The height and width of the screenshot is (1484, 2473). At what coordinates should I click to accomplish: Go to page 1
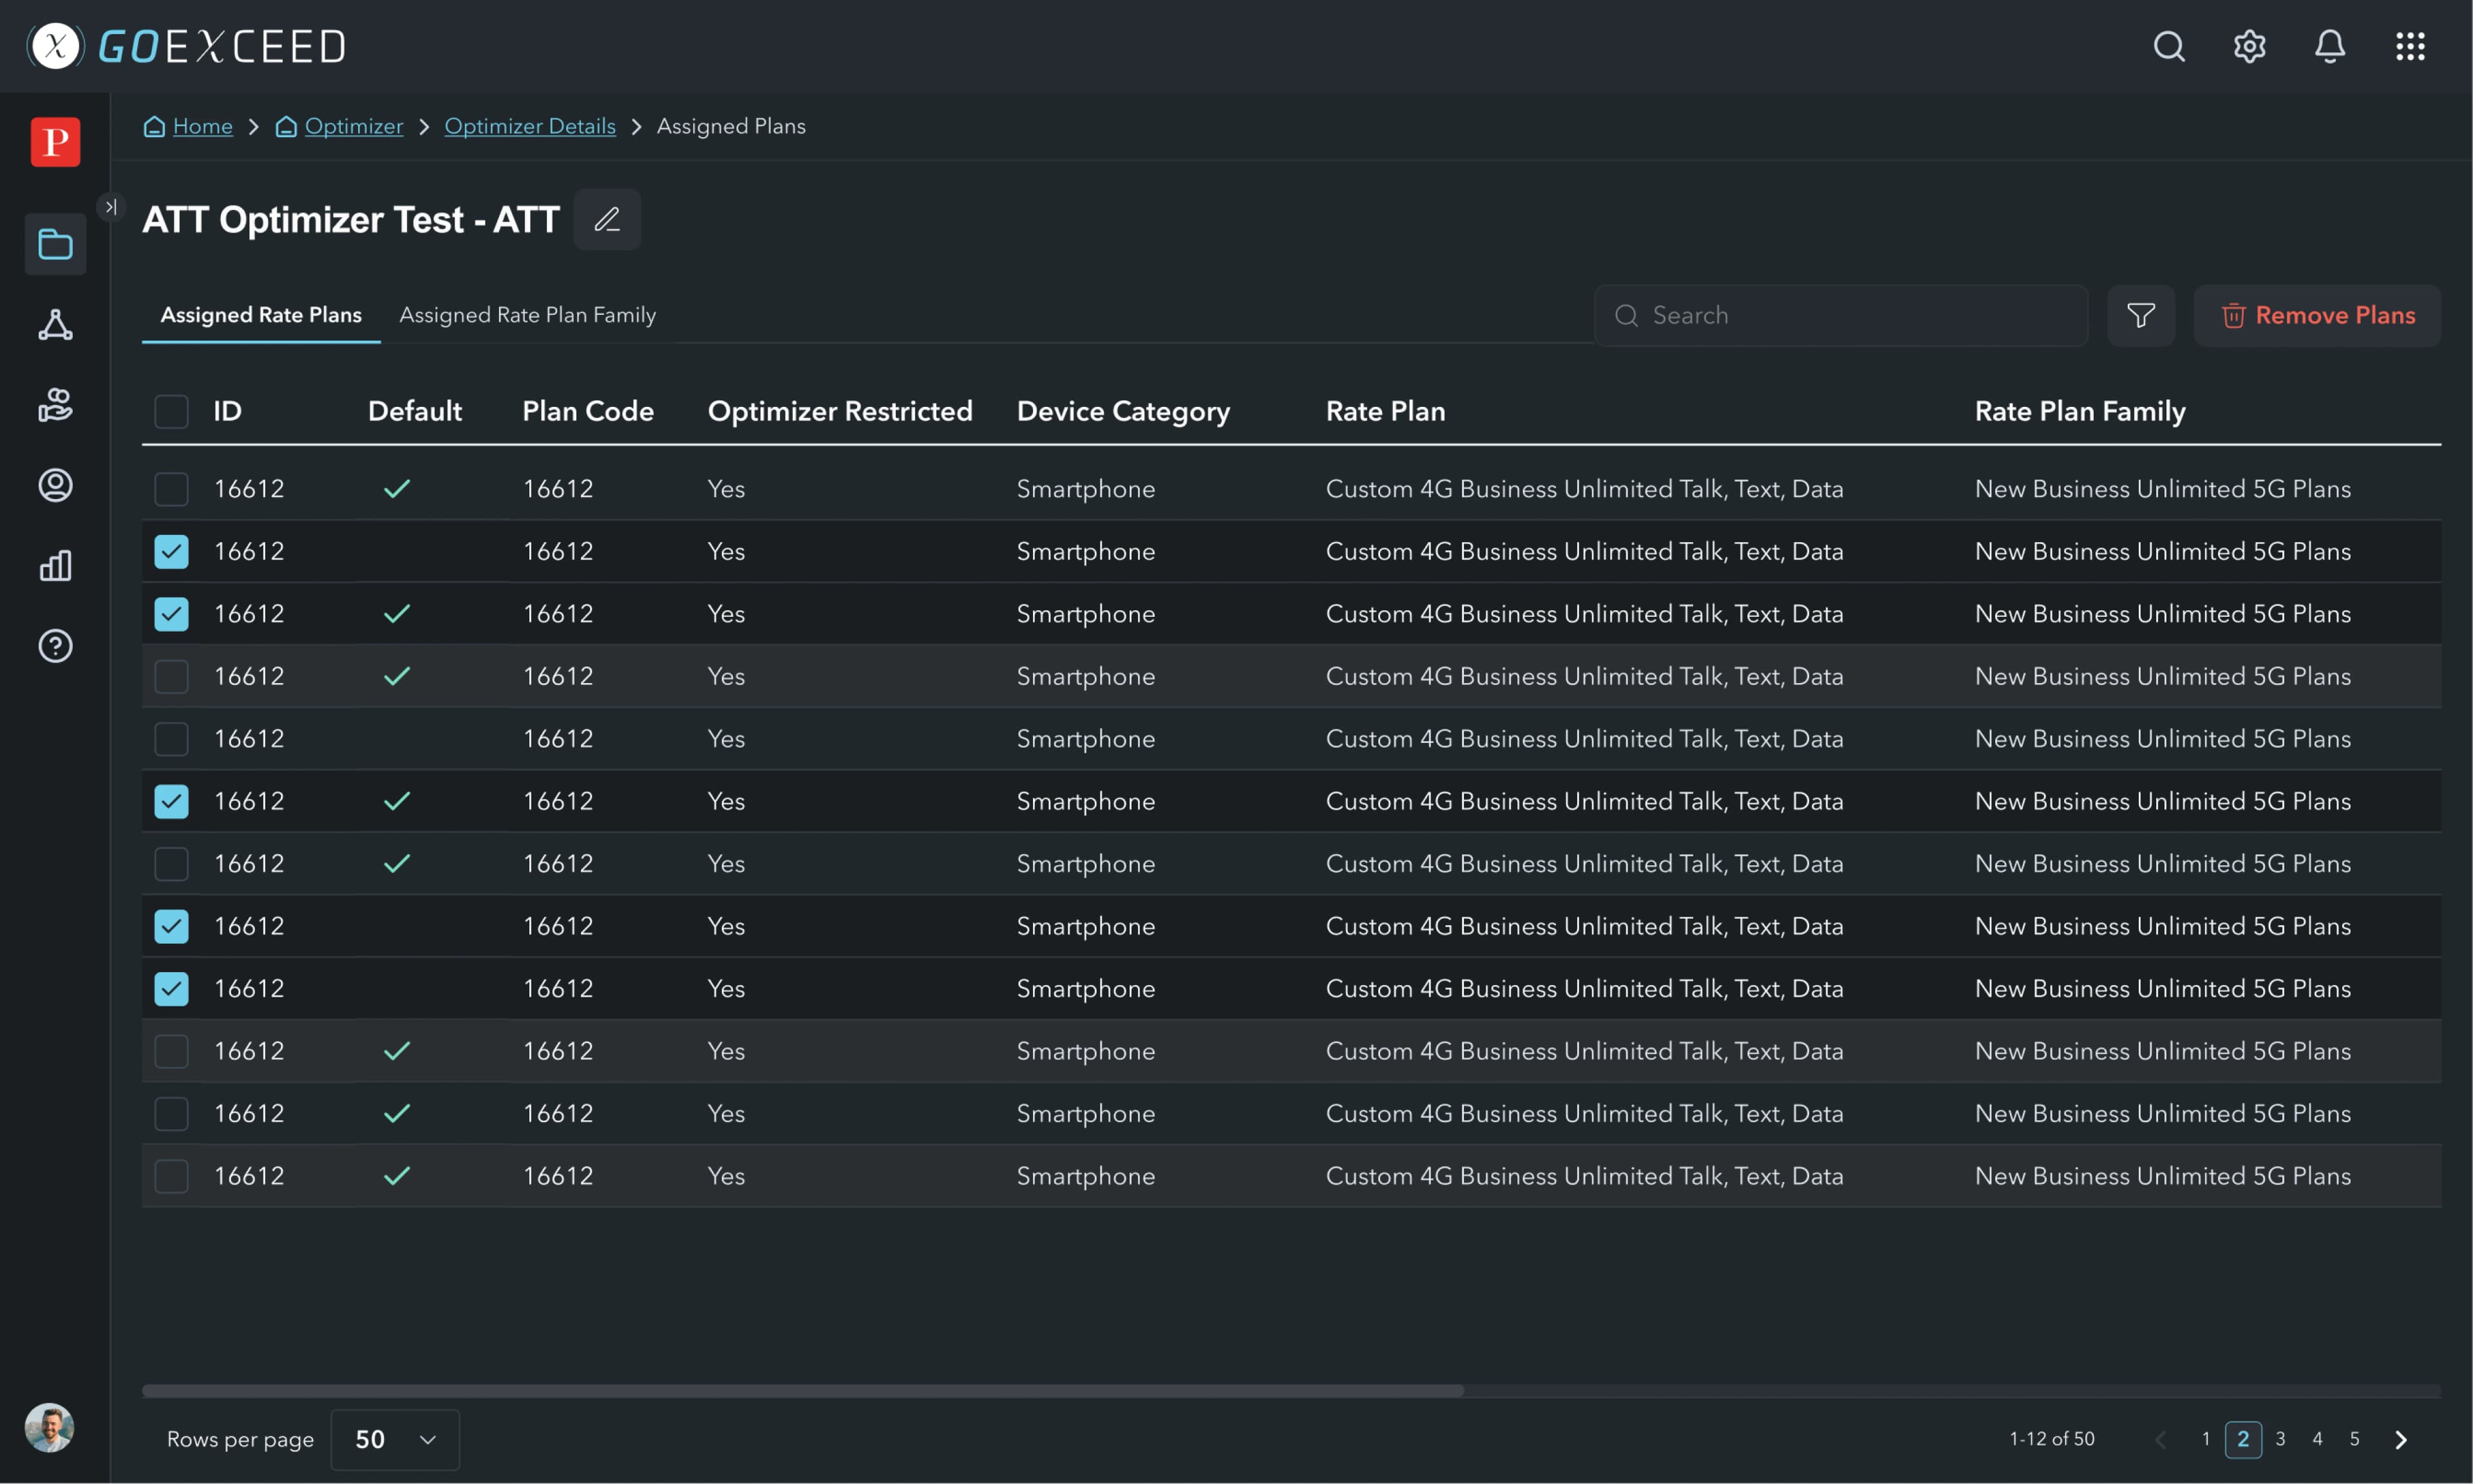[2206, 1439]
